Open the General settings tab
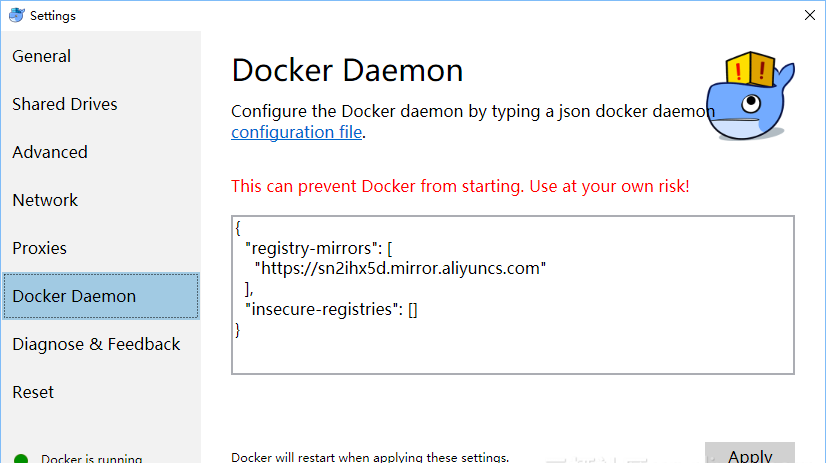This screenshot has height=463, width=826. 42,56
